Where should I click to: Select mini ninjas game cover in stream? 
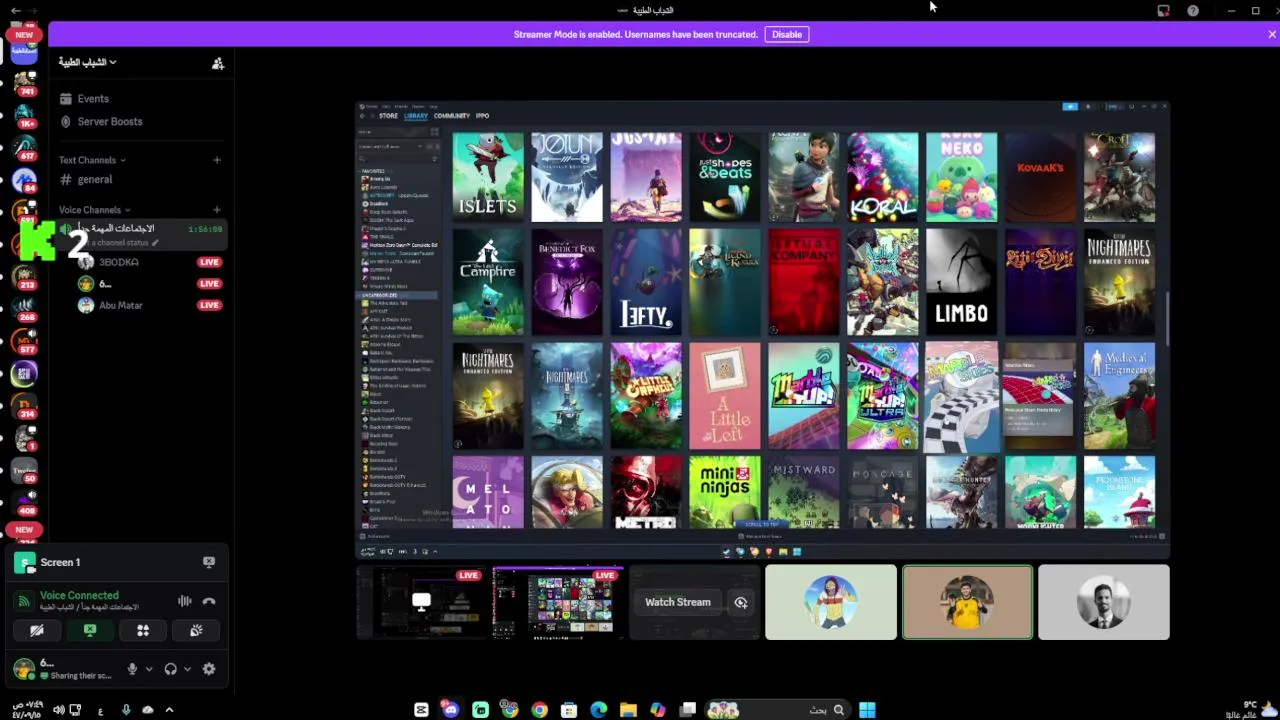[725, 492]
